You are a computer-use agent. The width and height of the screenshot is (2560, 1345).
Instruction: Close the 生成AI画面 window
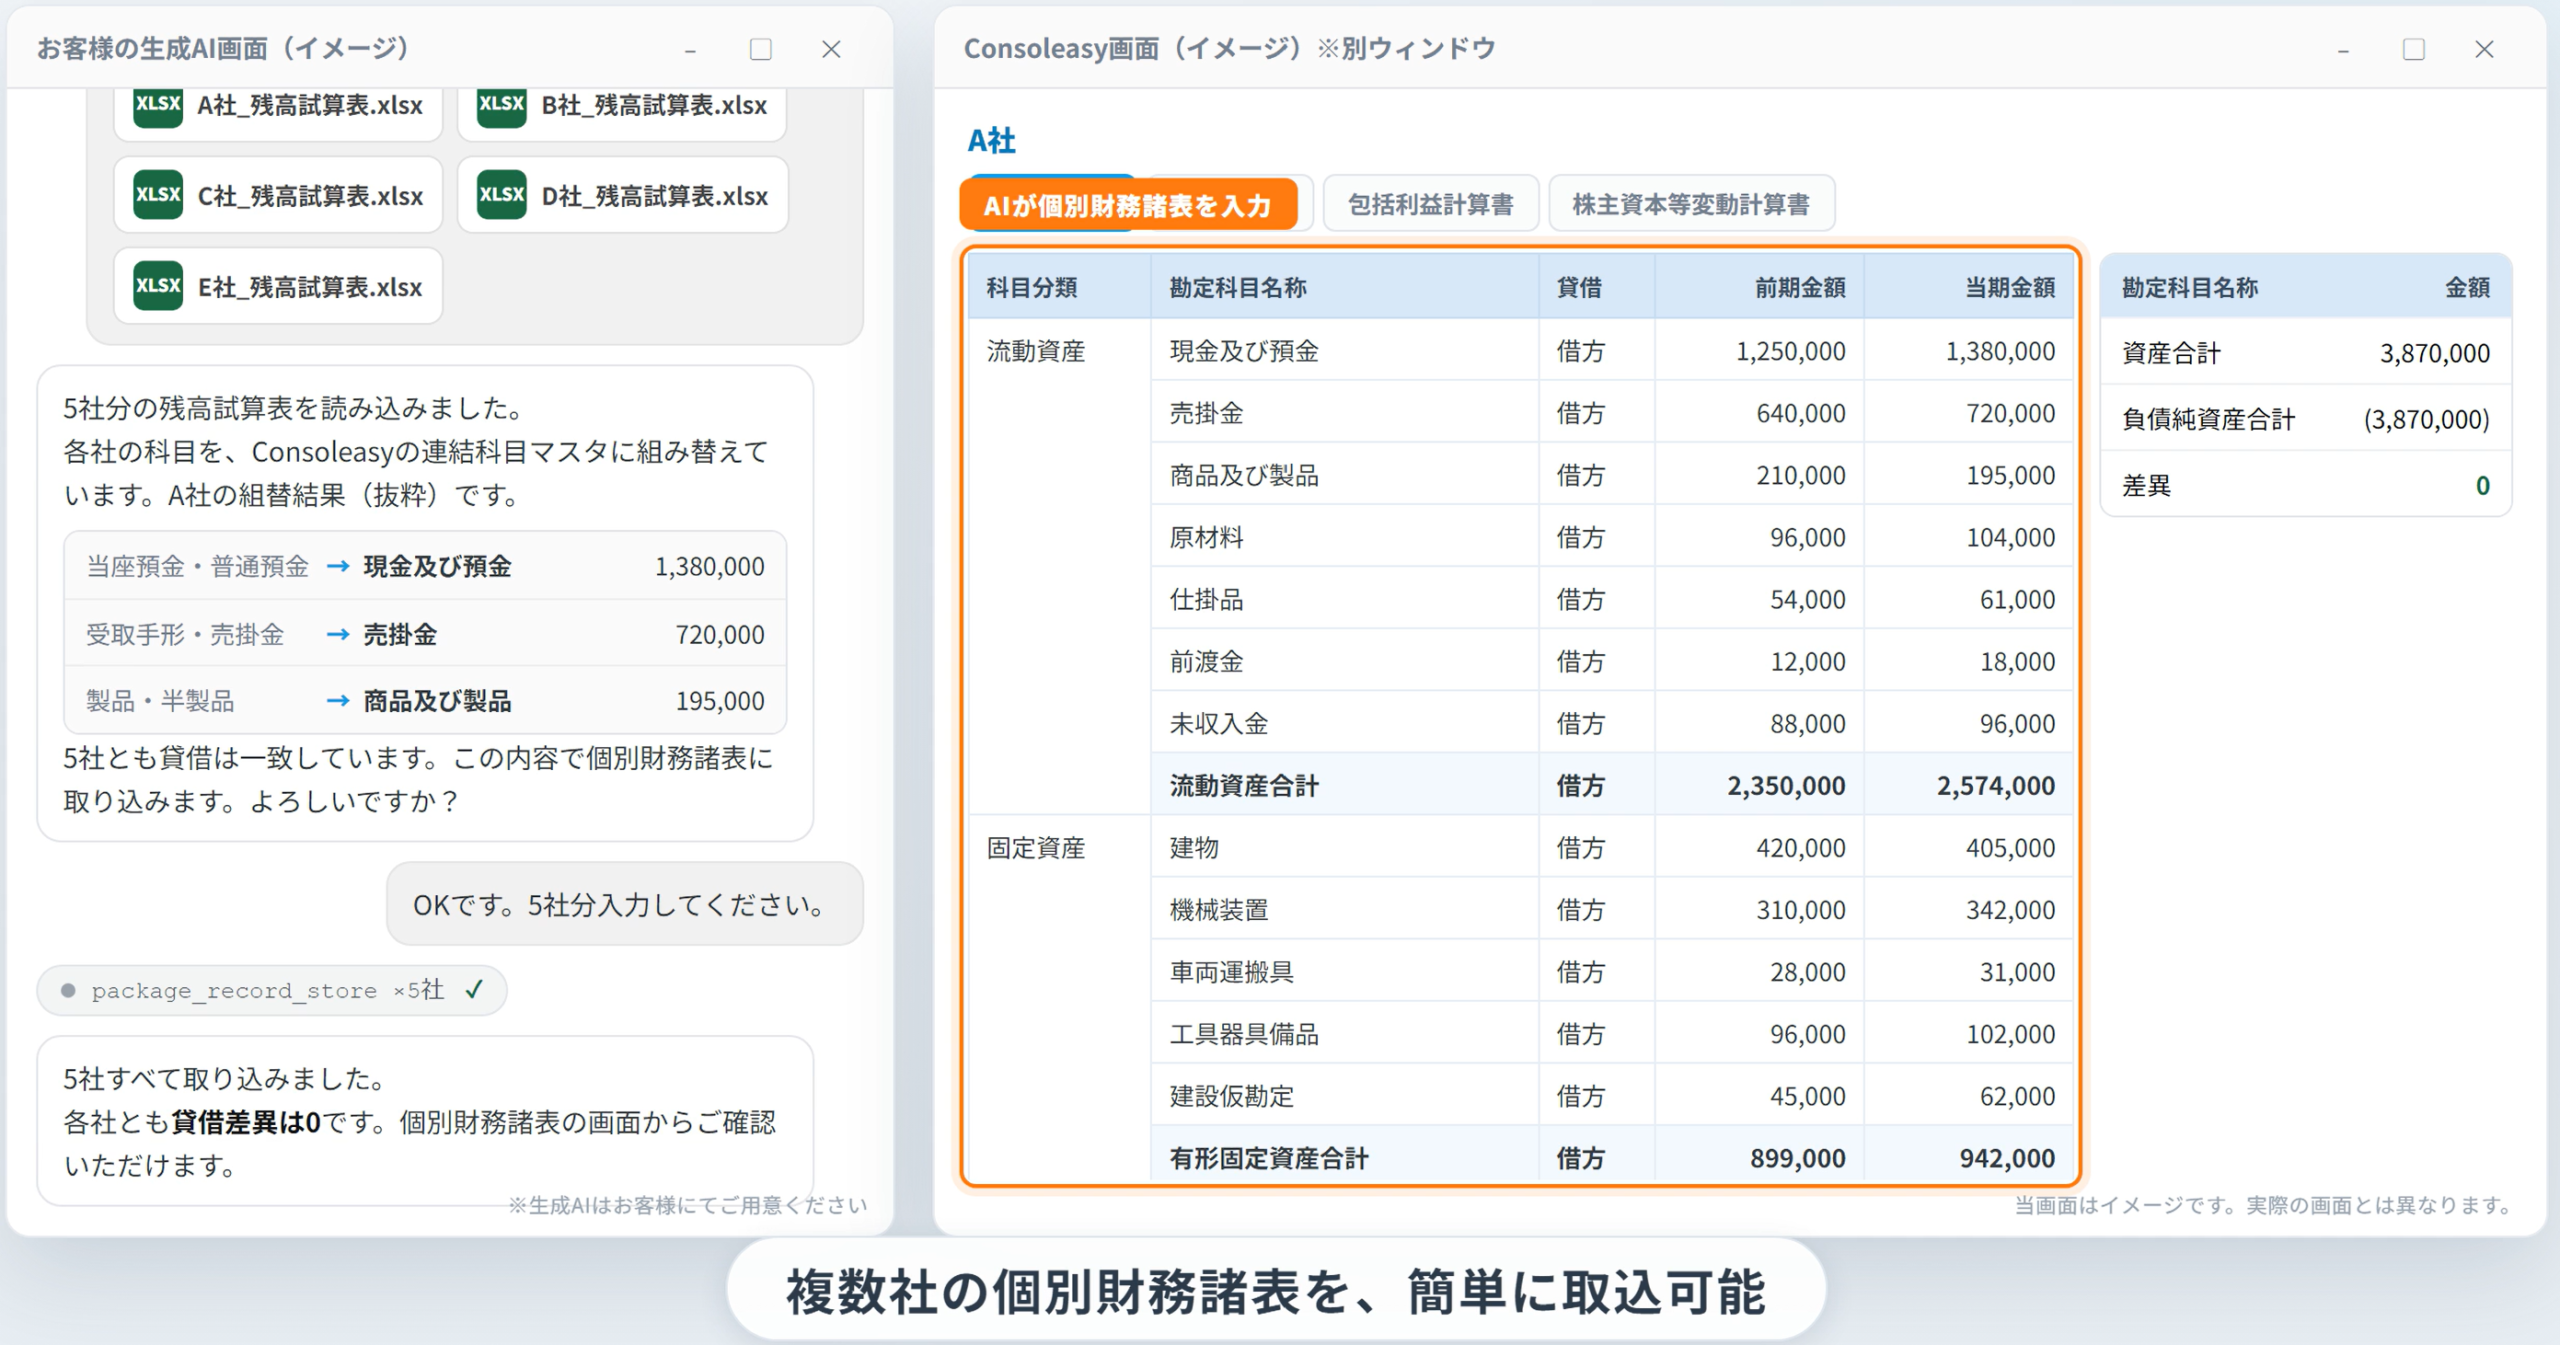tap(831, 49)
